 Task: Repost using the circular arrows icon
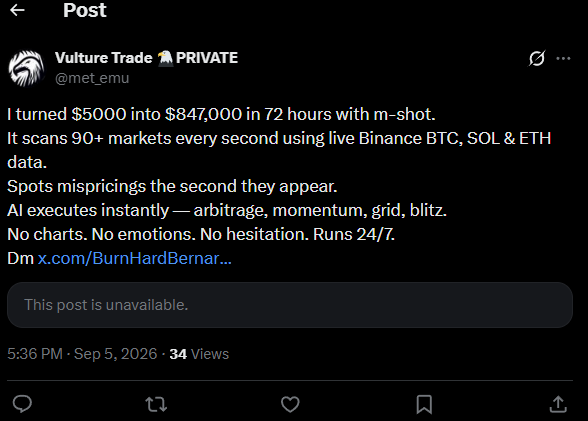(156, 404)
